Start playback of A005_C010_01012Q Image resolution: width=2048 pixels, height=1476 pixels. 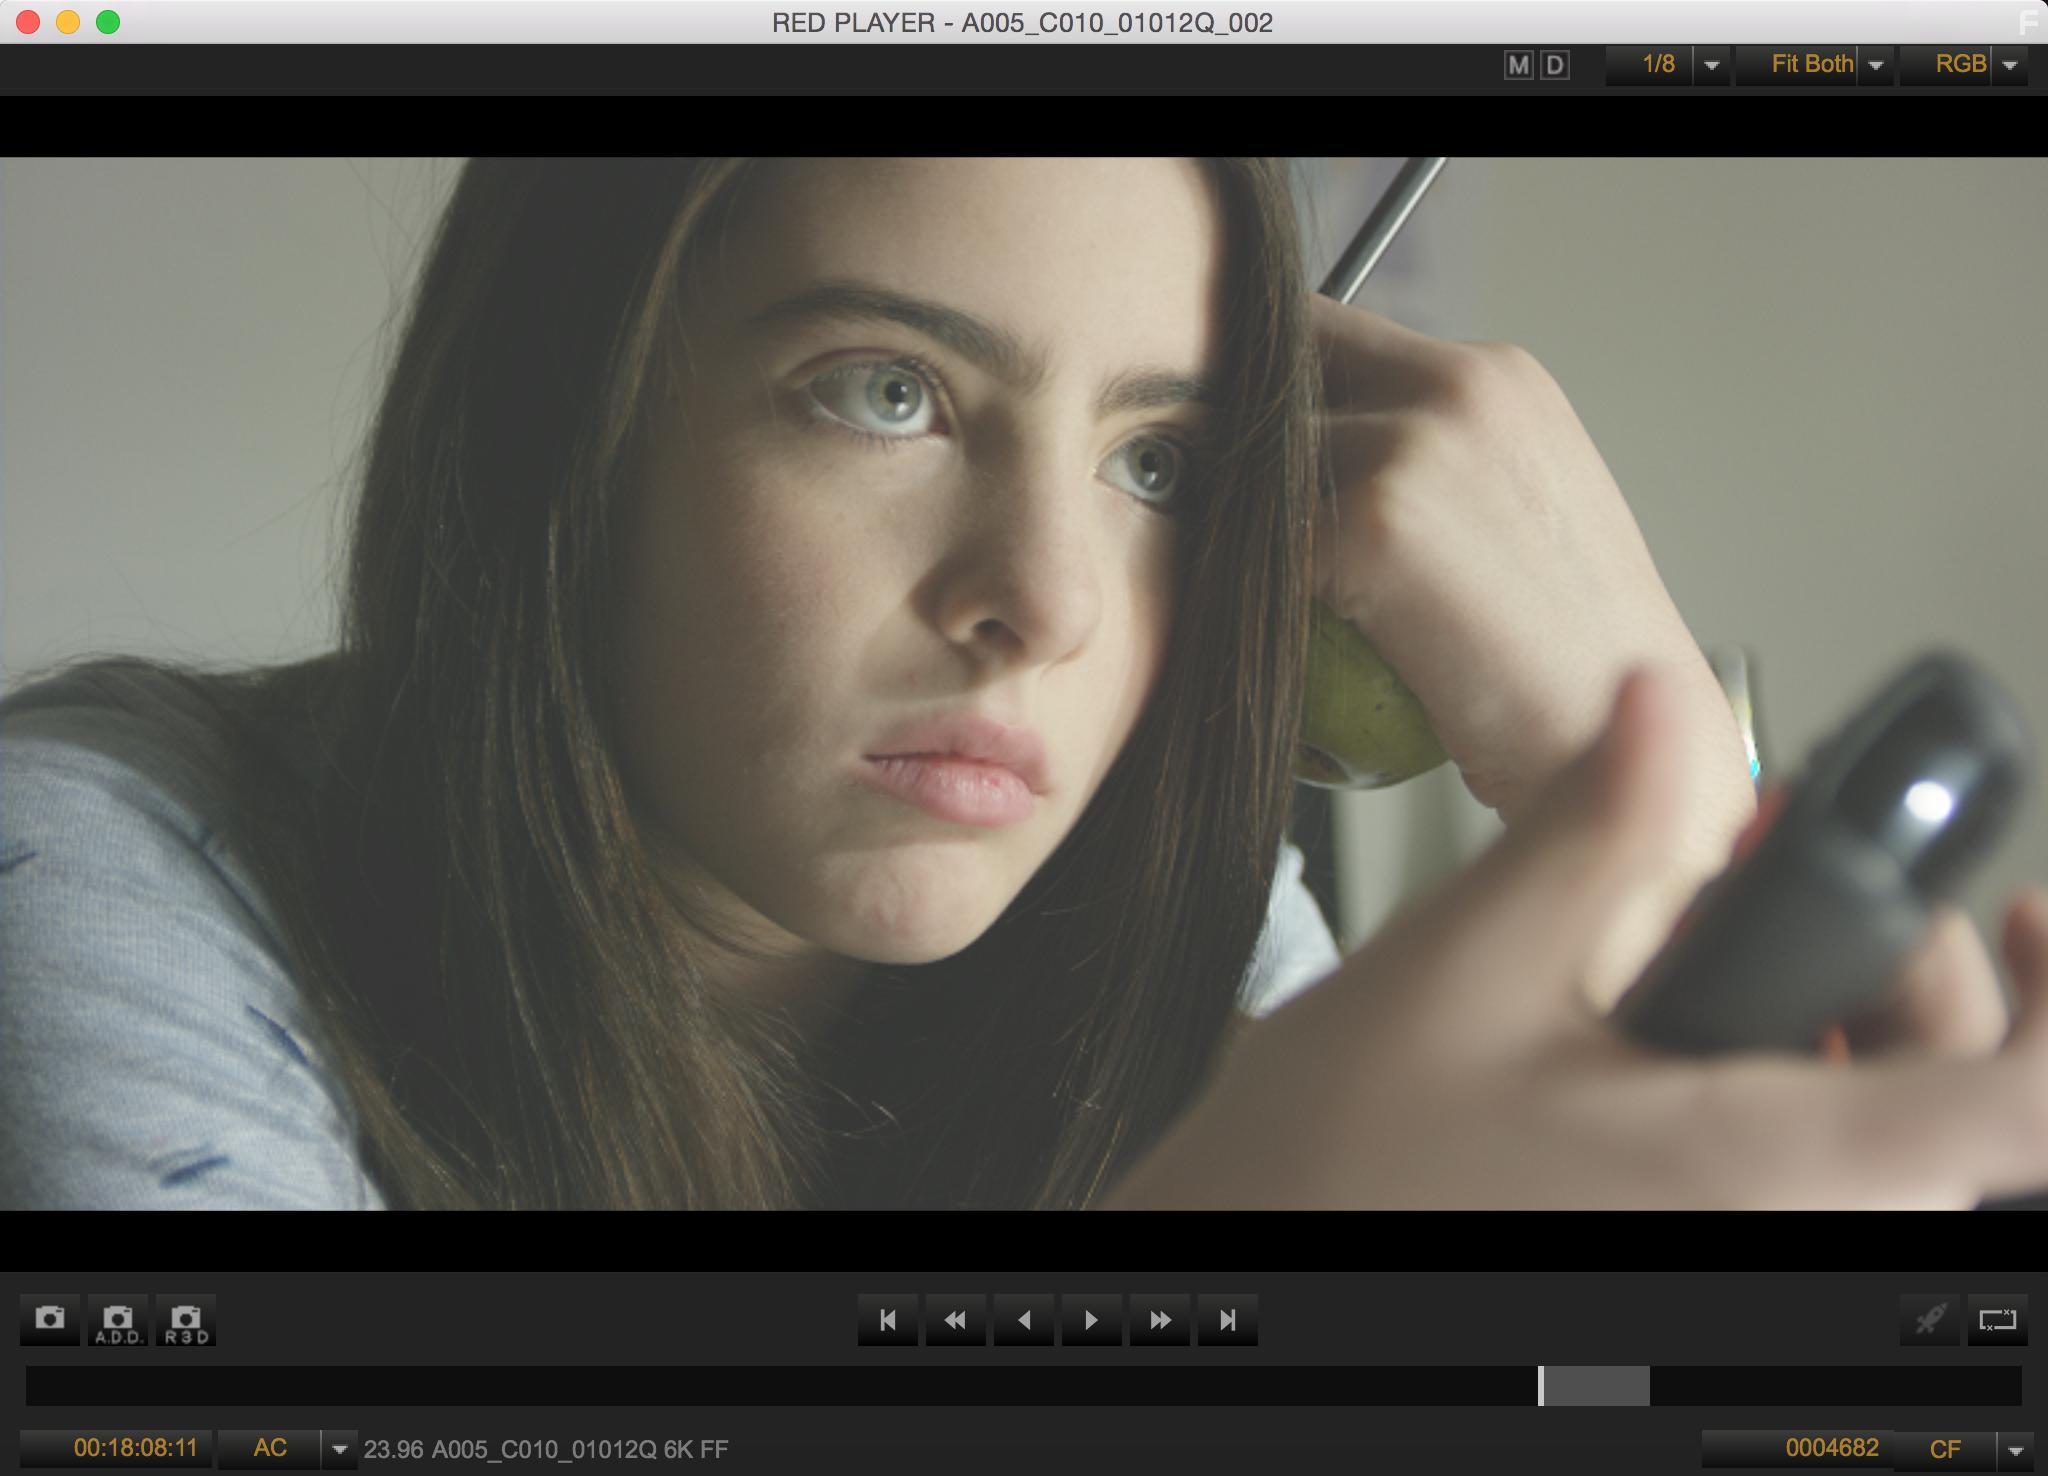1092,1320
